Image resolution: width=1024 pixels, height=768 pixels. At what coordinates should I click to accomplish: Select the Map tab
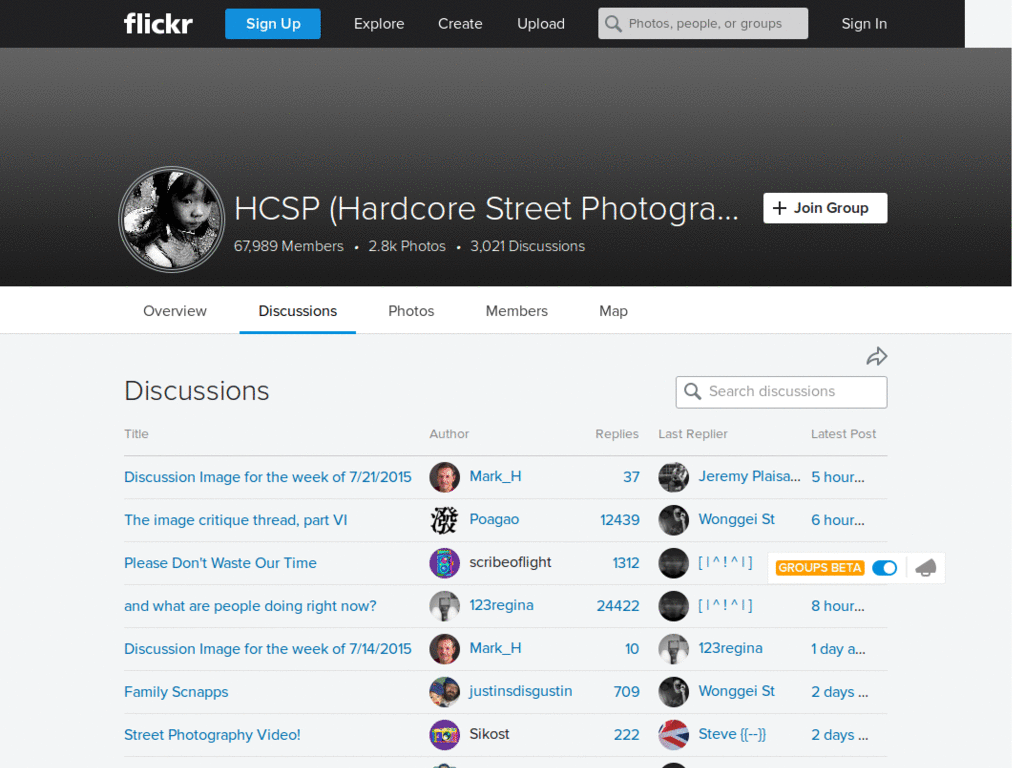[613, 311]
